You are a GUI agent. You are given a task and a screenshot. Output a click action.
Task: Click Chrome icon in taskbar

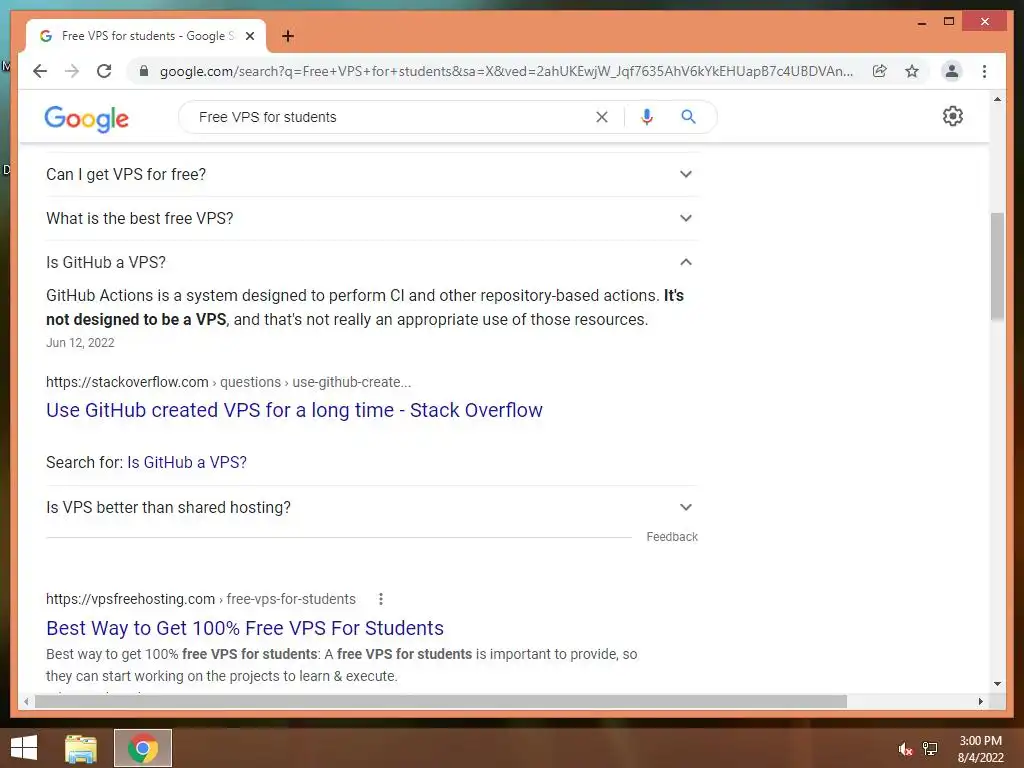pos(143,748)
